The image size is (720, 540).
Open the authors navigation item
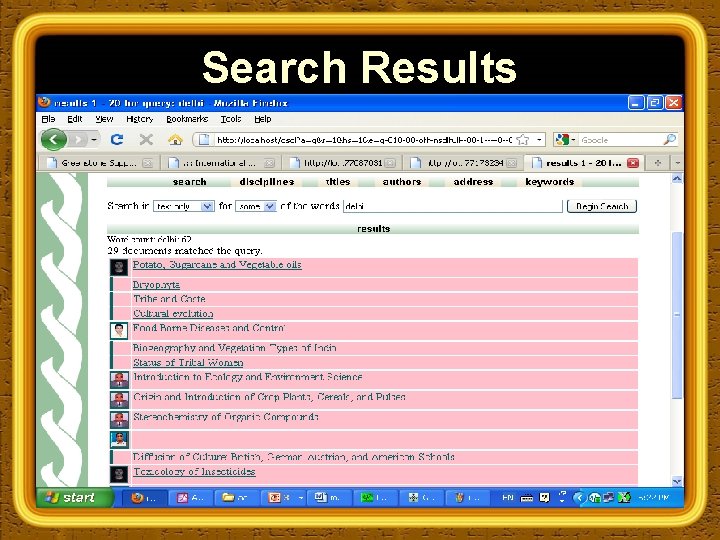pos(402,182)
